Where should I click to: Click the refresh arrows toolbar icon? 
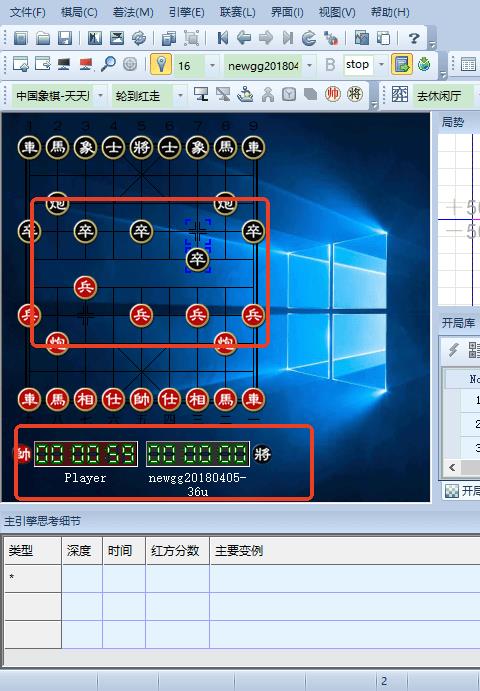[x=139, y=38]
